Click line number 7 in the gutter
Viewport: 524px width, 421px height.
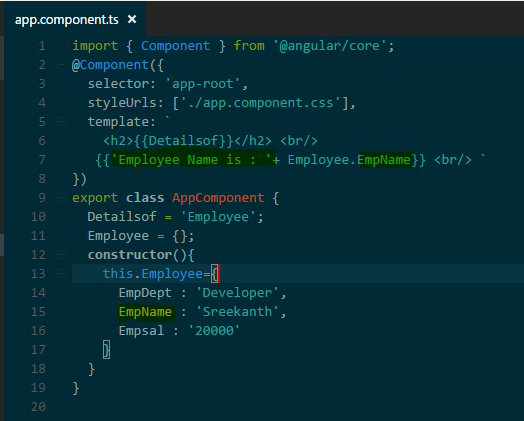click(42, 160)
